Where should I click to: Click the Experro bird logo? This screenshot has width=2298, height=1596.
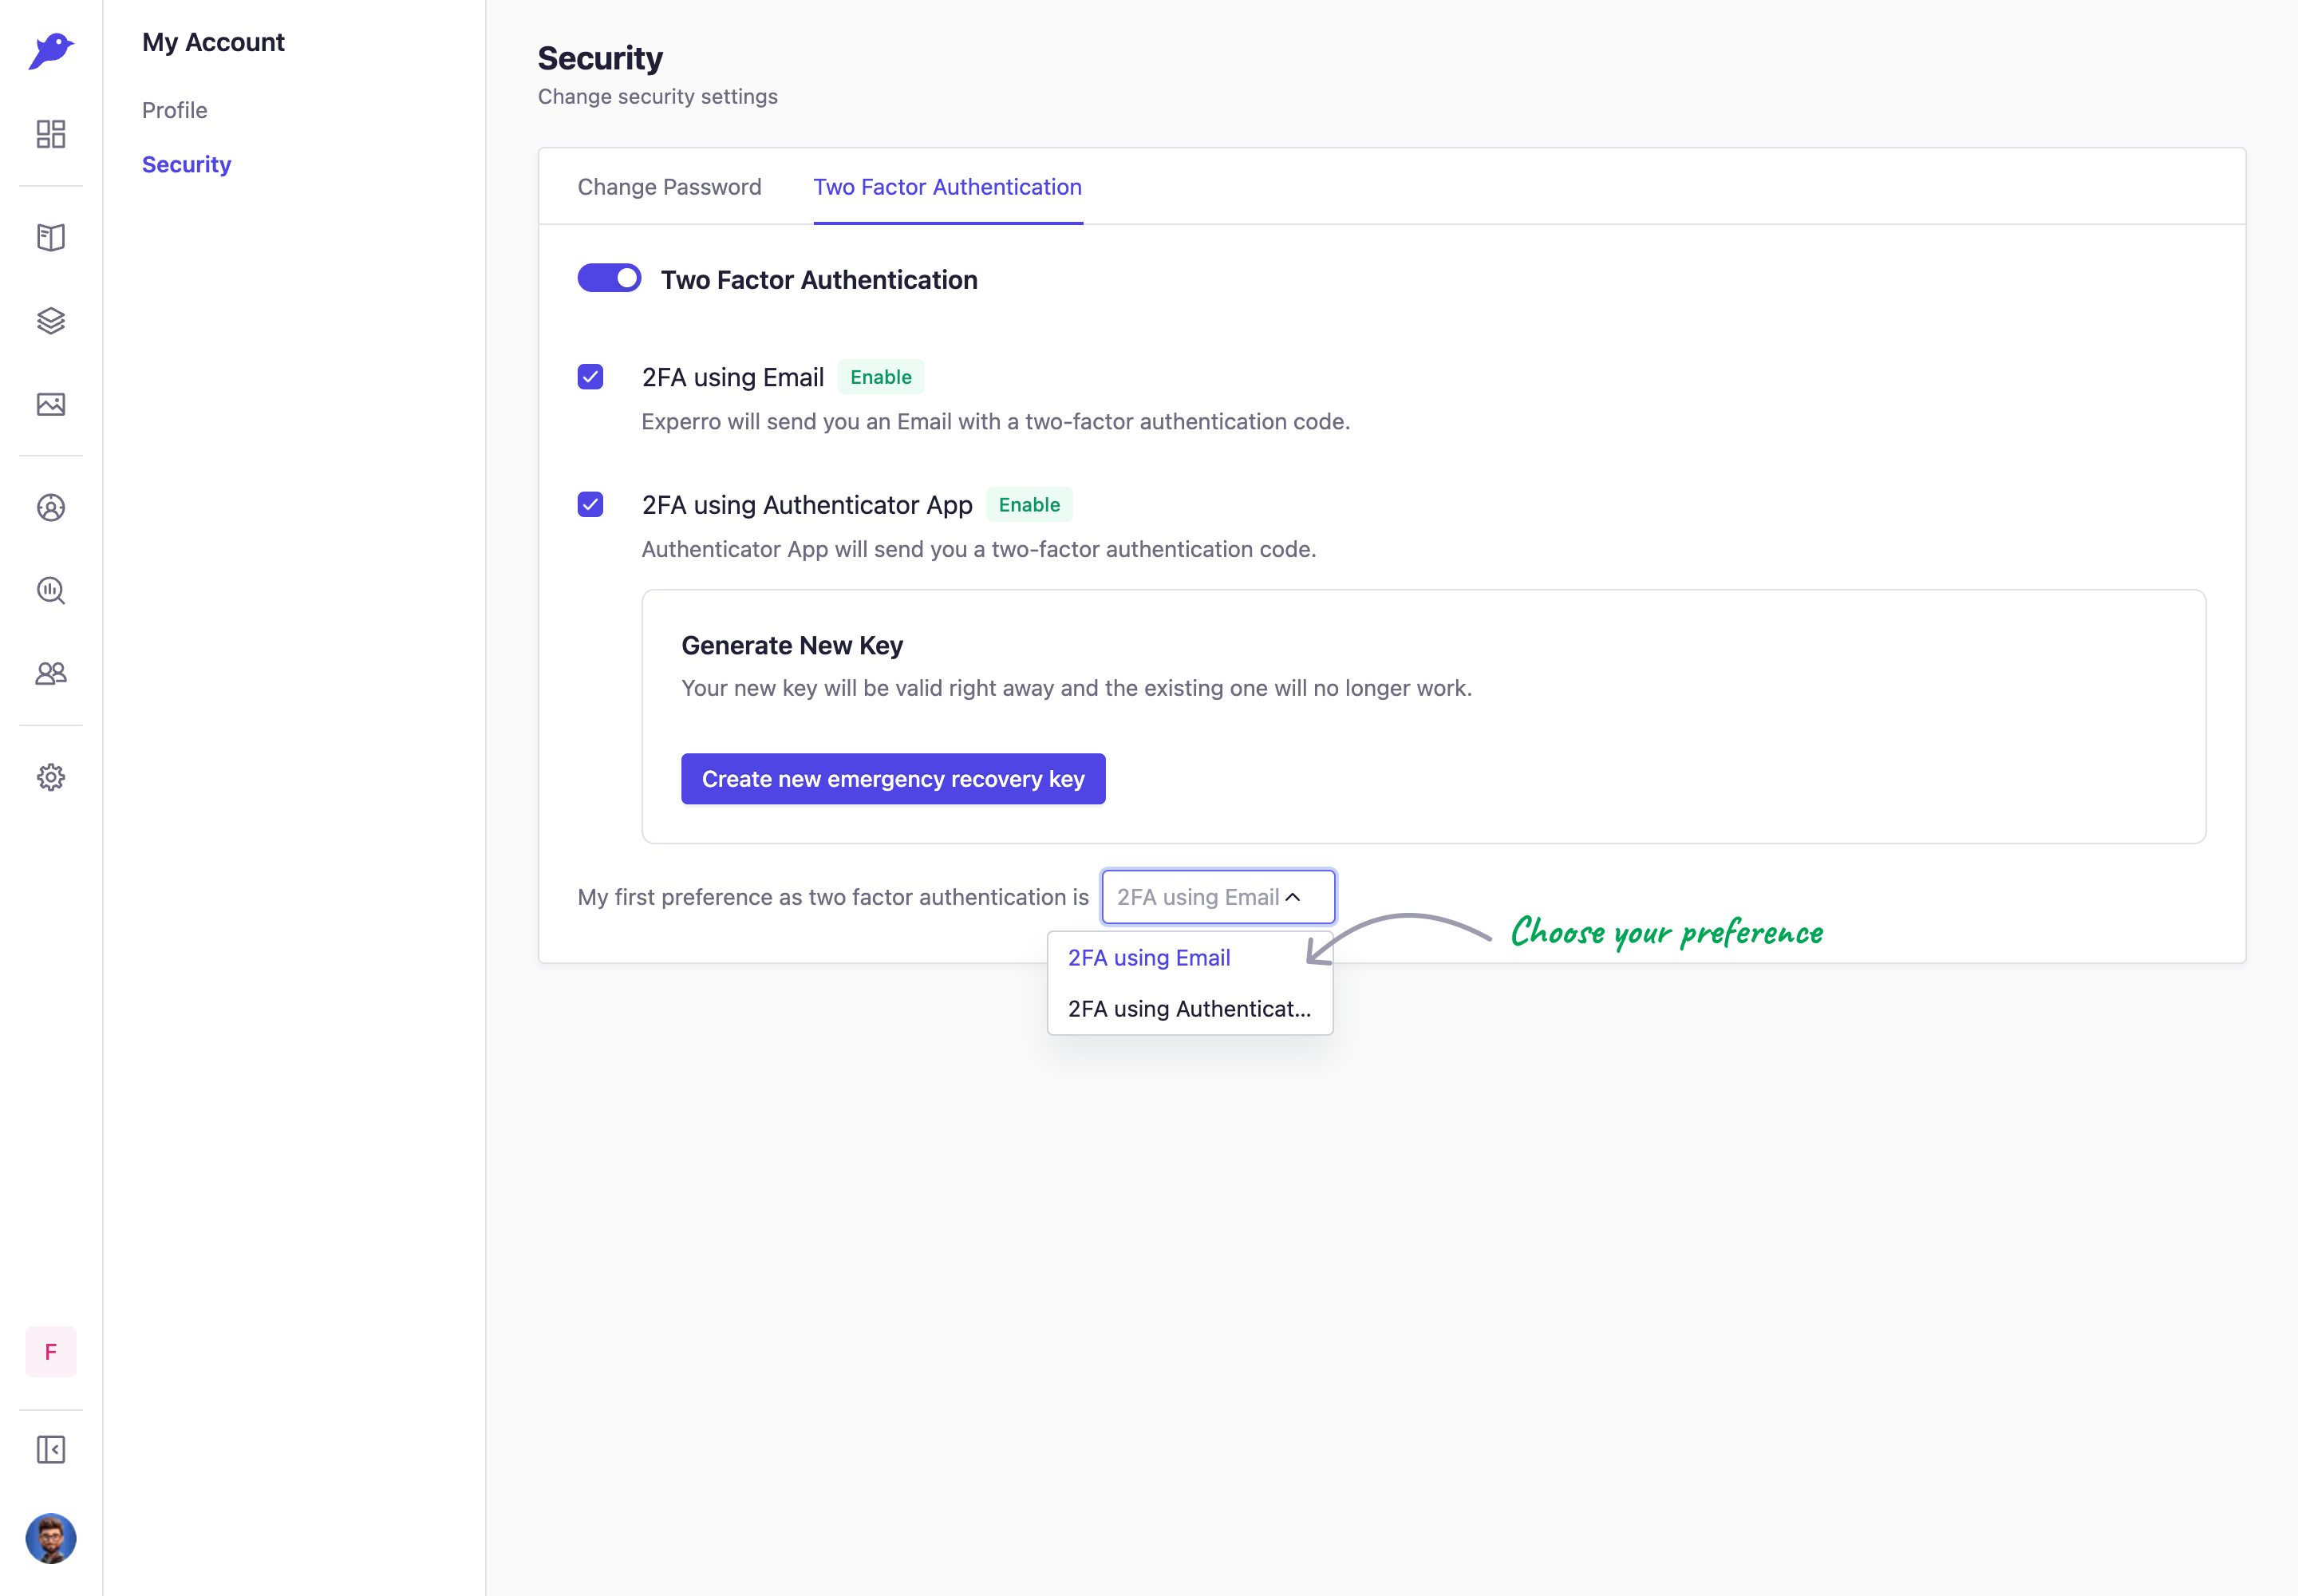51,51
